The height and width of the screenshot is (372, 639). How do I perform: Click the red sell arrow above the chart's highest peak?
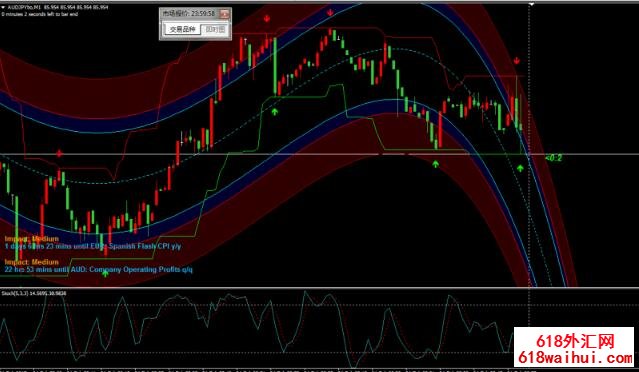pos(330,13)
